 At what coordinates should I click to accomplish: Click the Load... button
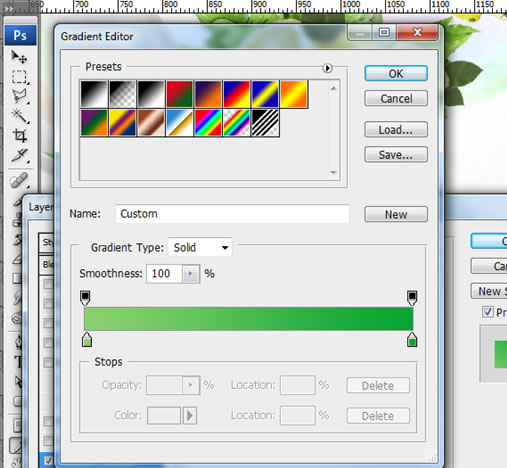pyautogui.click(x=396, y=130)
